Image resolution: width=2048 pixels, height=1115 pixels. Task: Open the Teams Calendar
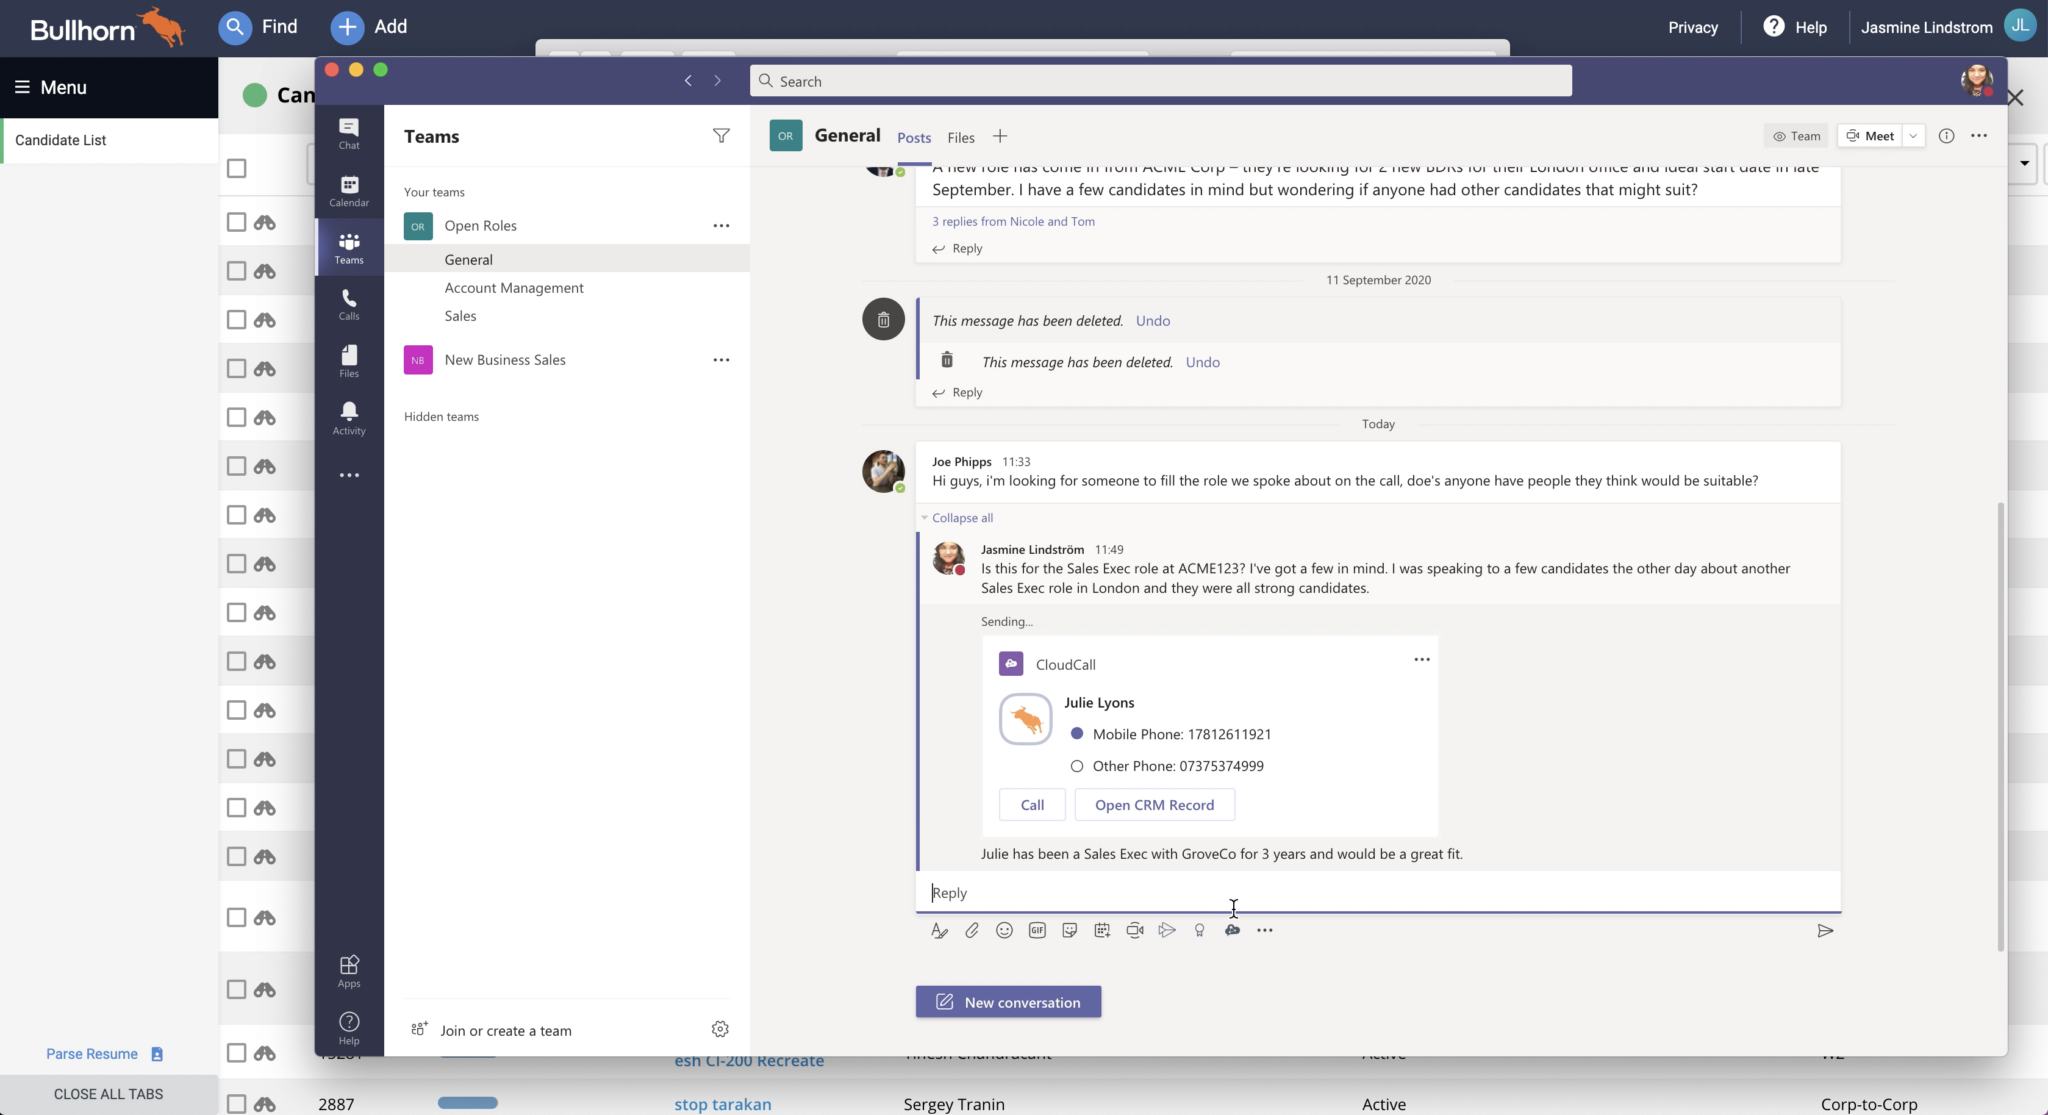[x=348, y=190]
